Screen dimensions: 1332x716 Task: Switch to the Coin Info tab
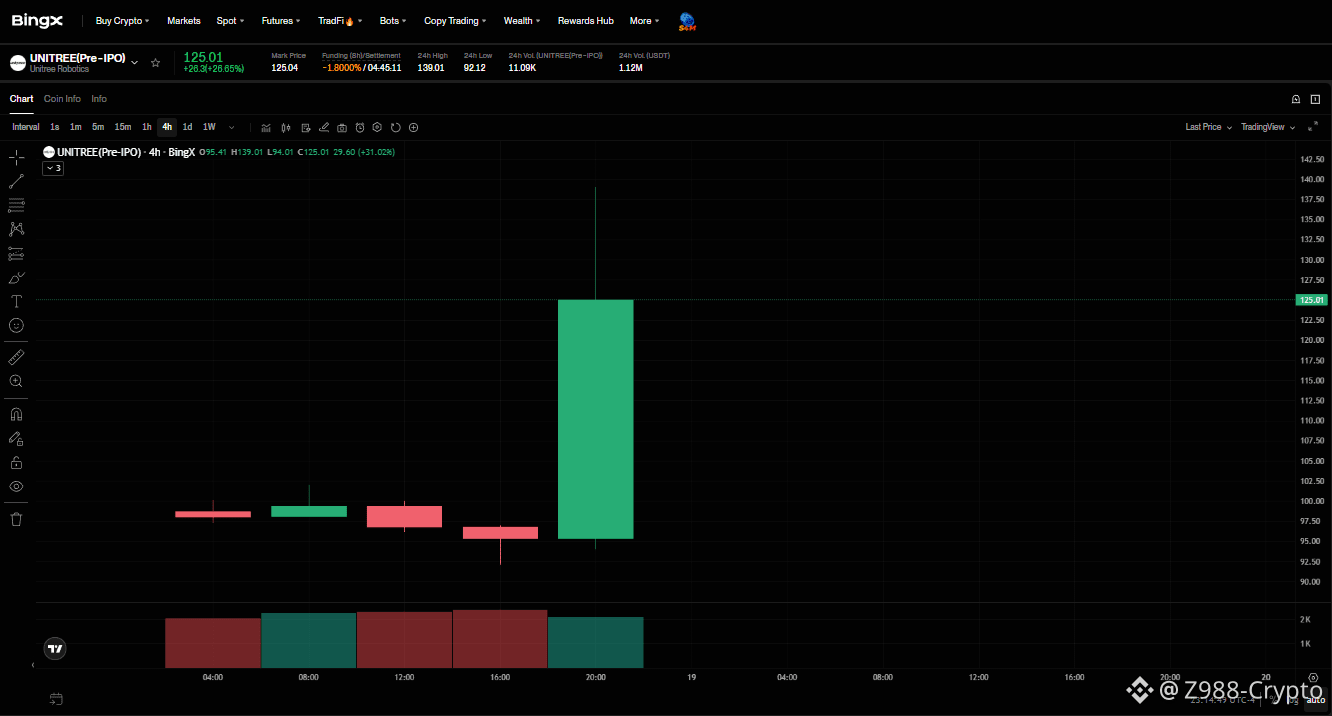coord(62,99)
